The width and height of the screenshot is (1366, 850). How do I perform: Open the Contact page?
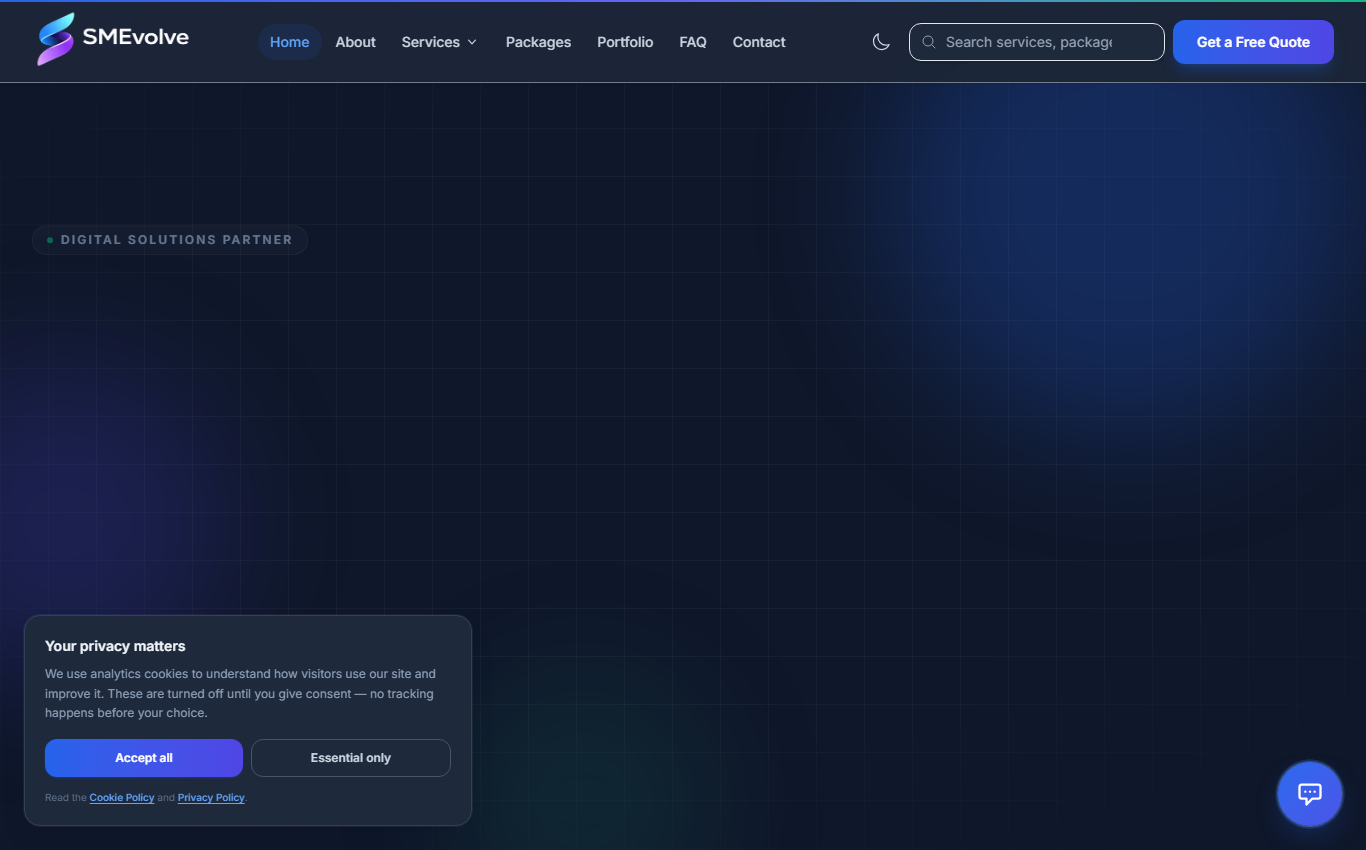pos(759,42)
